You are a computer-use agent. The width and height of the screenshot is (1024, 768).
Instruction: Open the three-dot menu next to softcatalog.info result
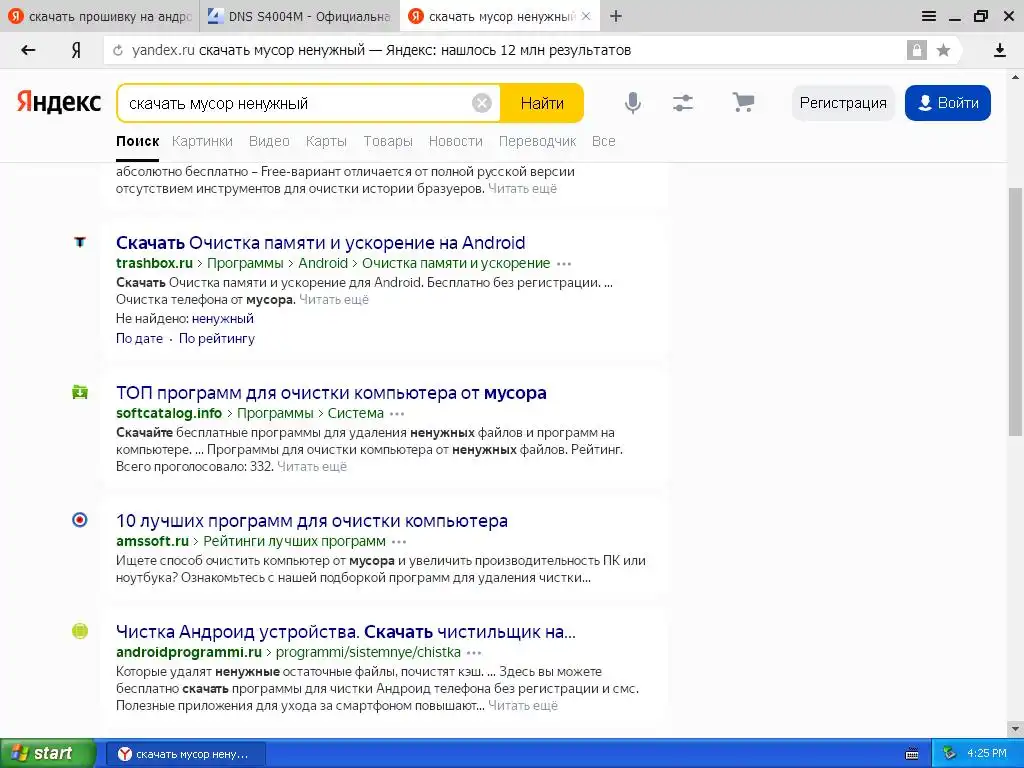pos(397,414)
